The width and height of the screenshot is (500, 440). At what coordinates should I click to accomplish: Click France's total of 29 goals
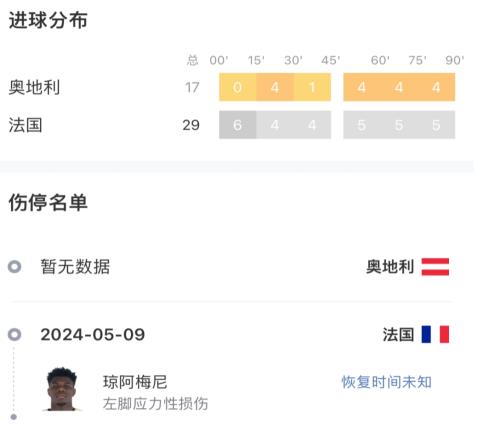191,125
